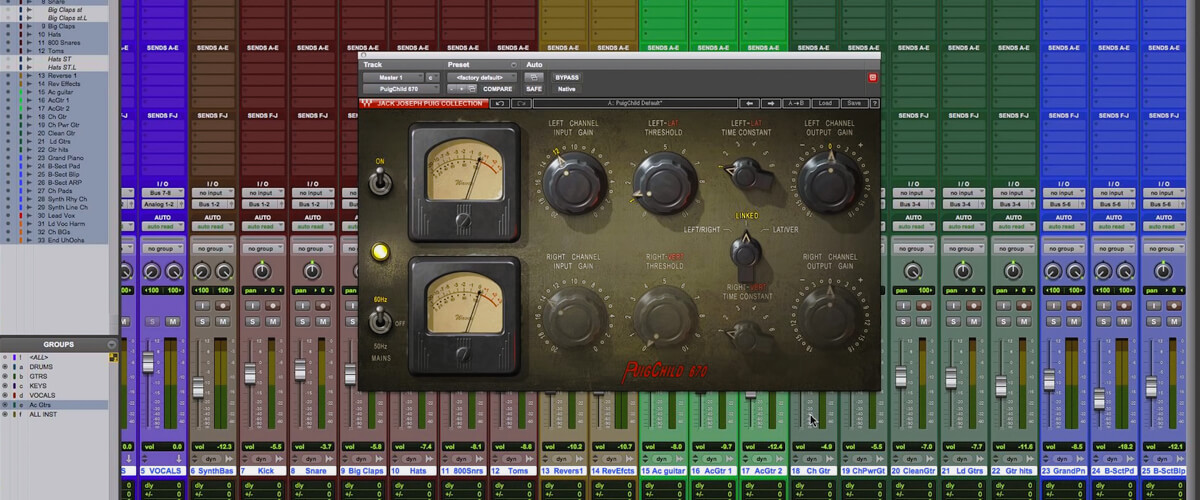Select the GTRS group
The image size is (1200, 500).
pos(40,375)
